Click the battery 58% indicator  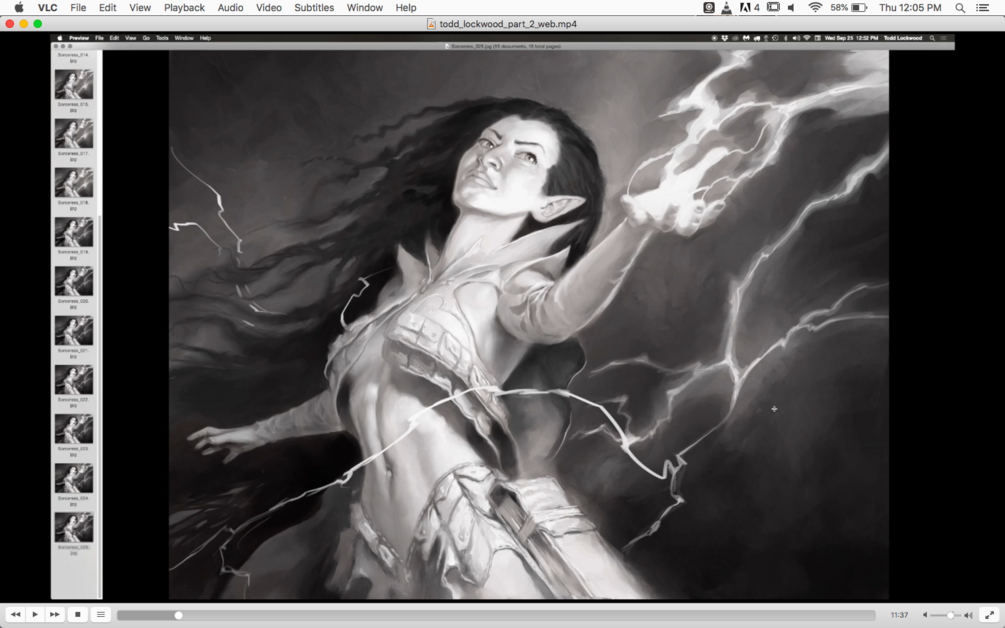click(x=849, y=8)
